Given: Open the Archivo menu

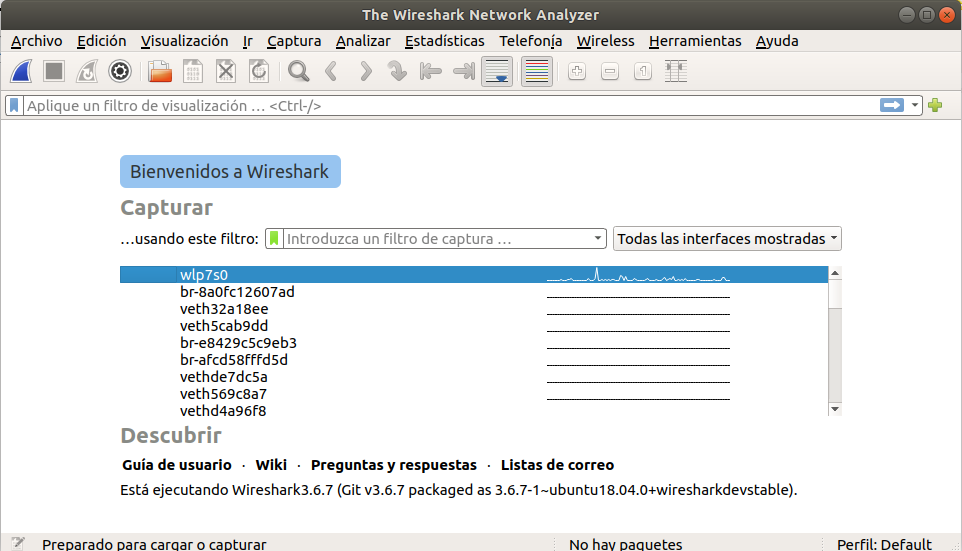Looking at the screenshot, I should point(37,41).
